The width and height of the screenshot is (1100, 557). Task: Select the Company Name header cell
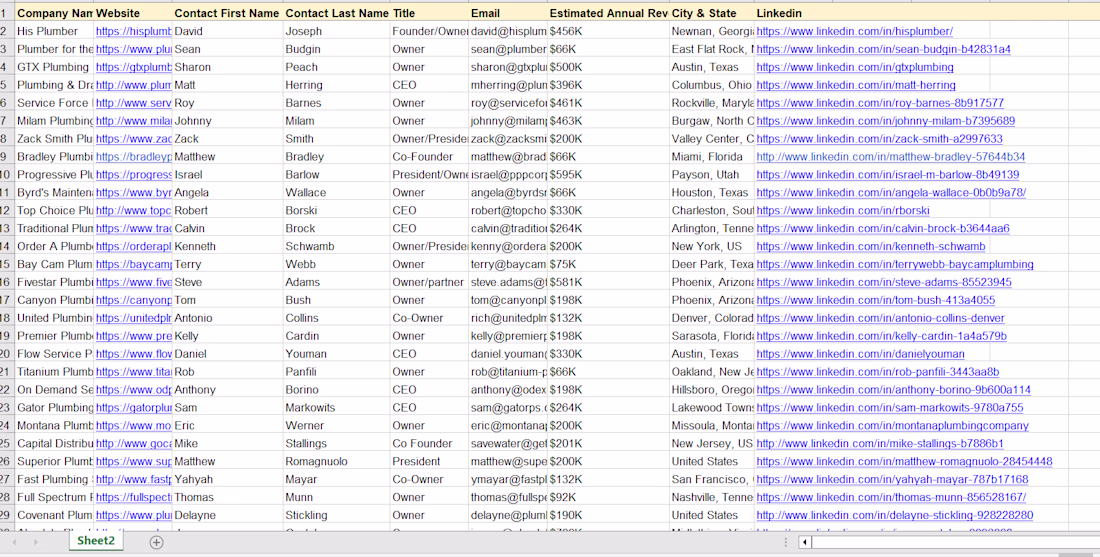[x=55, y=13]
